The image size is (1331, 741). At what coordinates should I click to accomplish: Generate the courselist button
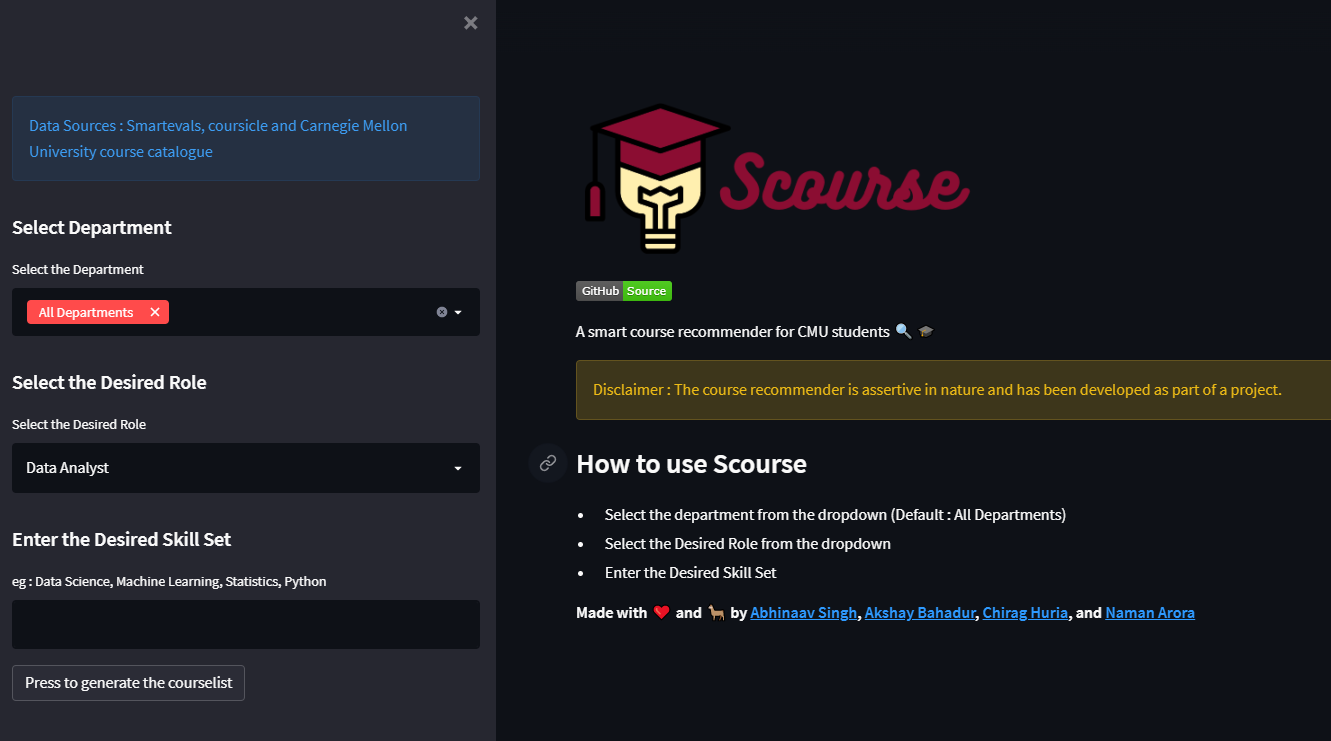click(128, 683)
